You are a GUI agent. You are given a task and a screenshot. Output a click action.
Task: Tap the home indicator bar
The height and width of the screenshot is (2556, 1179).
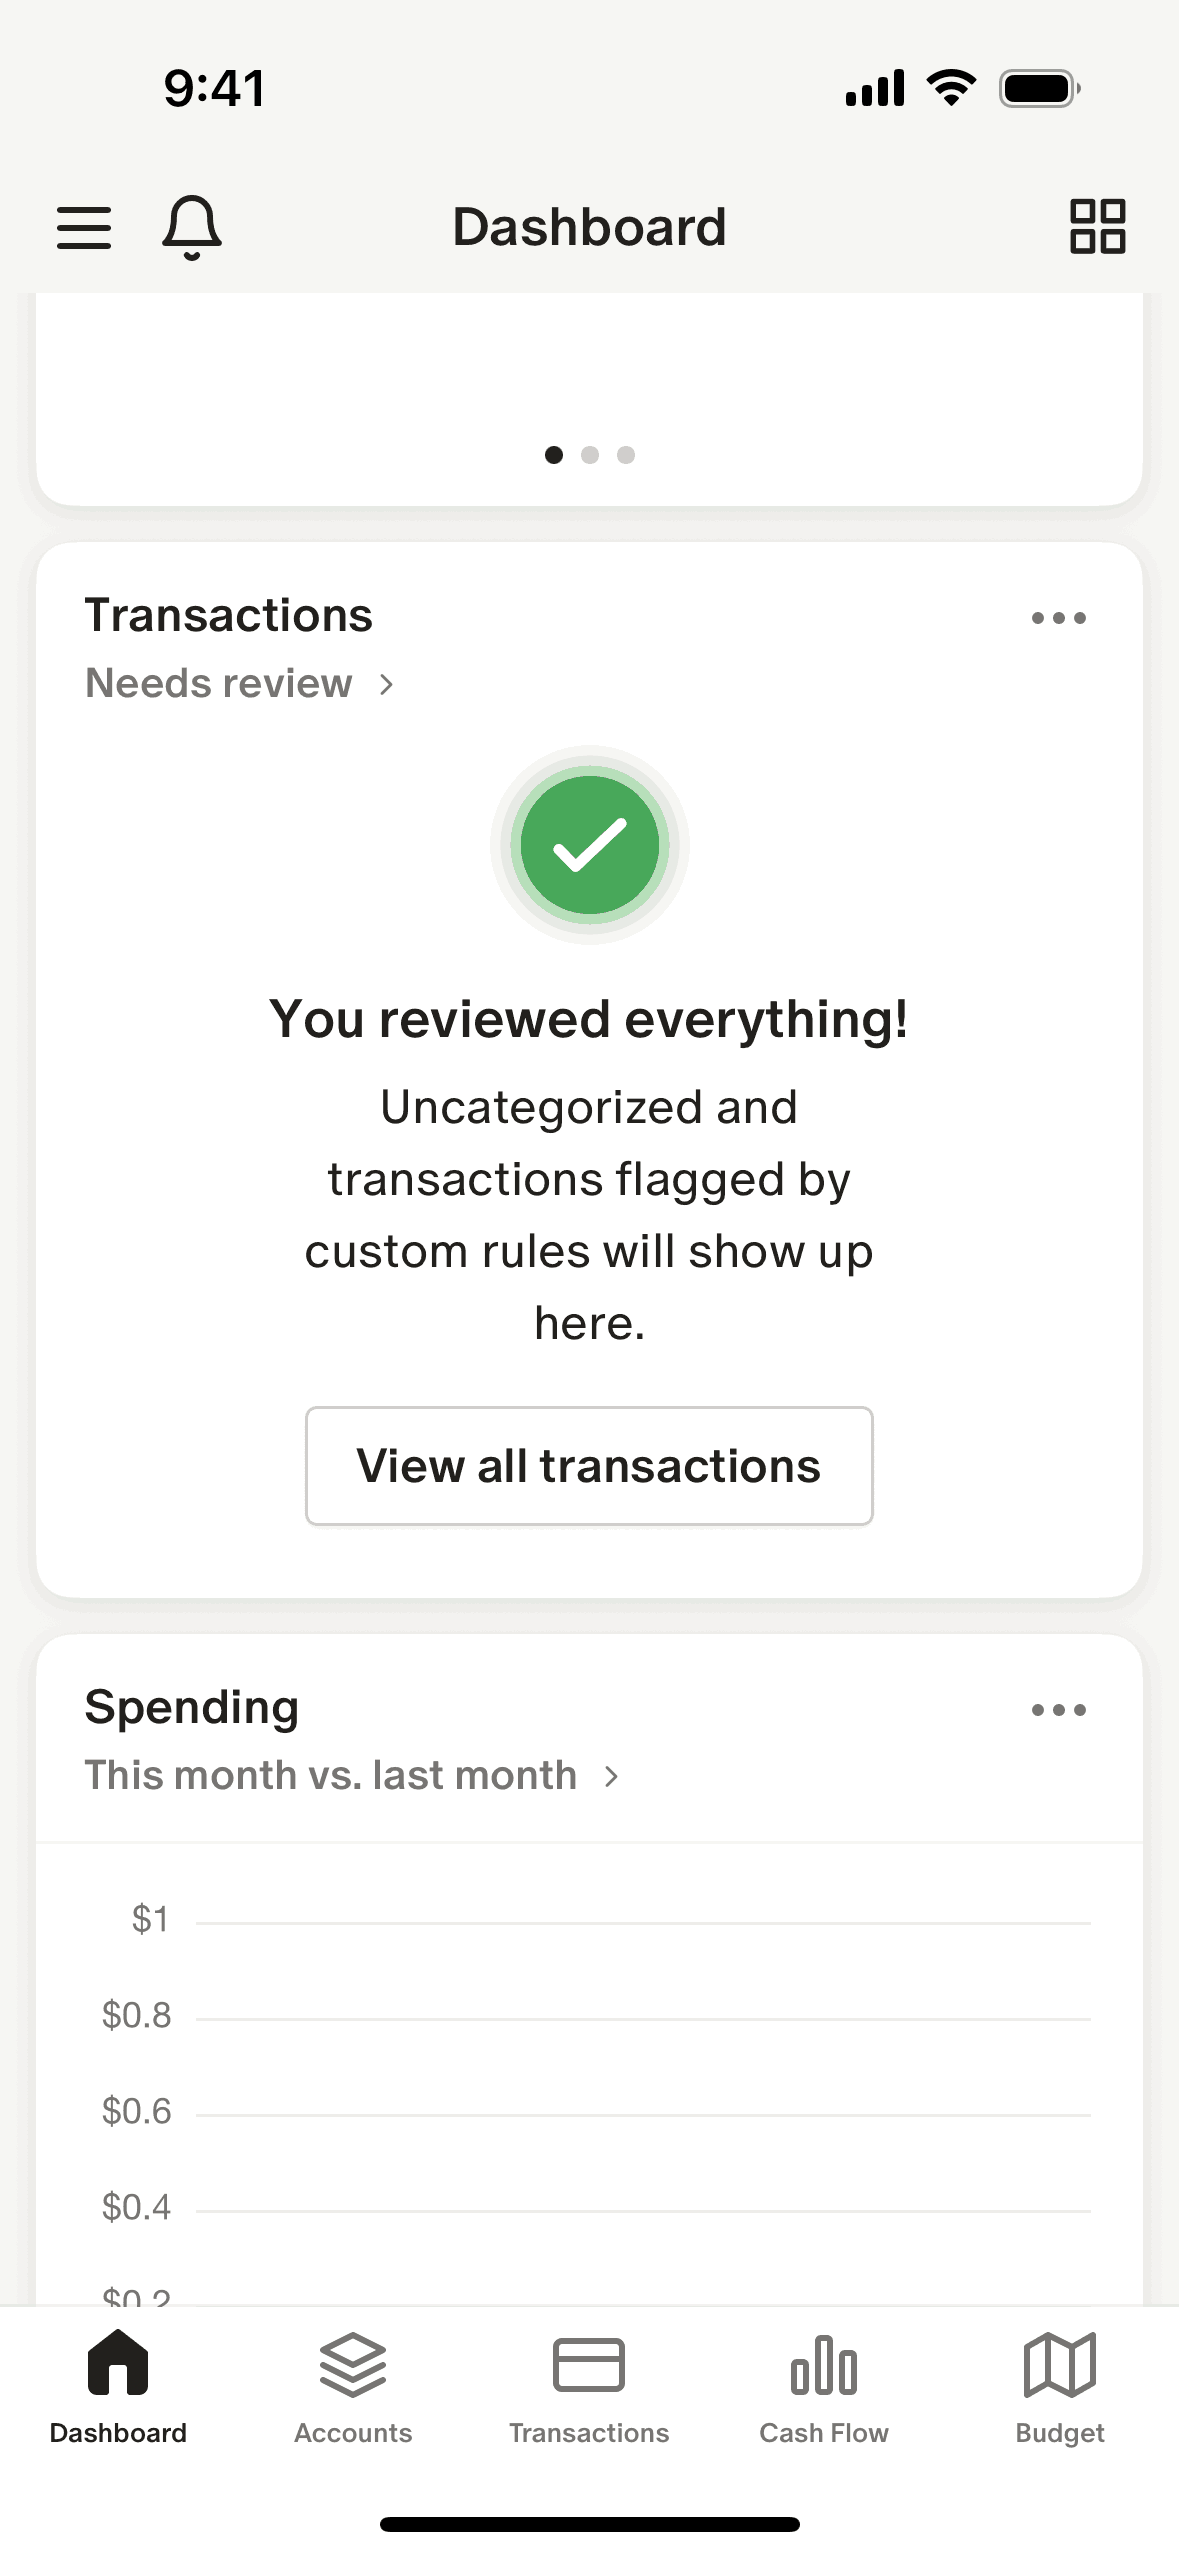(x=590, y=2524)
